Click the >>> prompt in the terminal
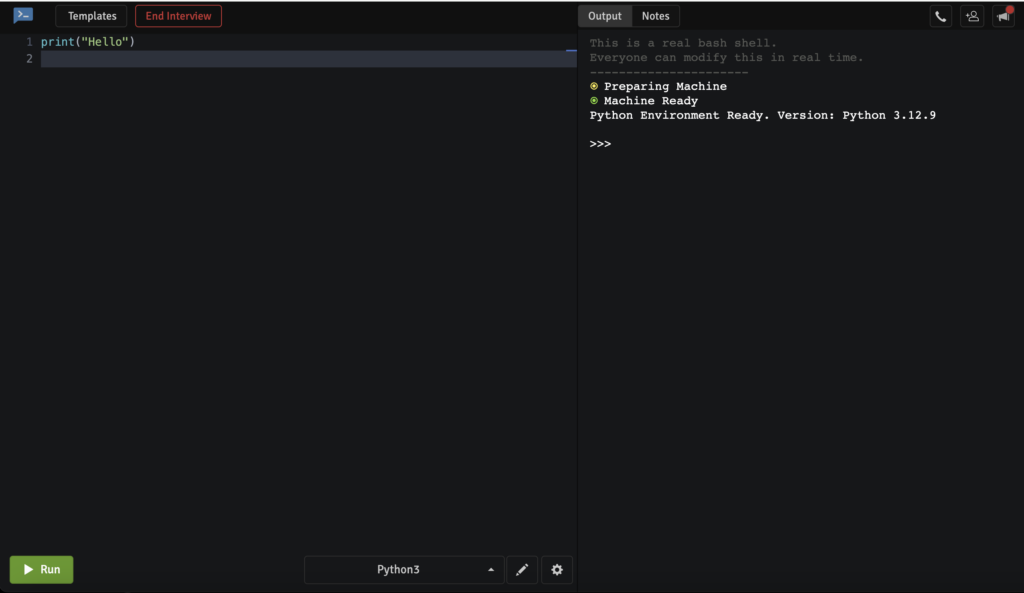 coord(600,143)
